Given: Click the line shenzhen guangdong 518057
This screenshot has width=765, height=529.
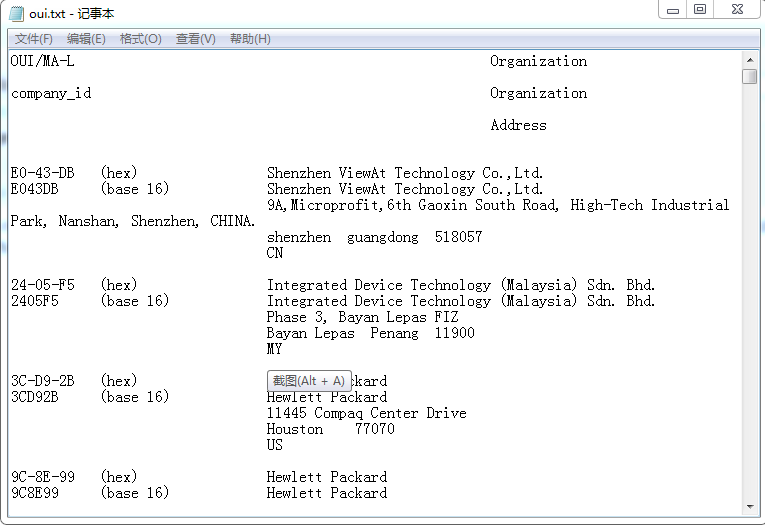Looking at the screenshot, I should [x=374, y=237].
